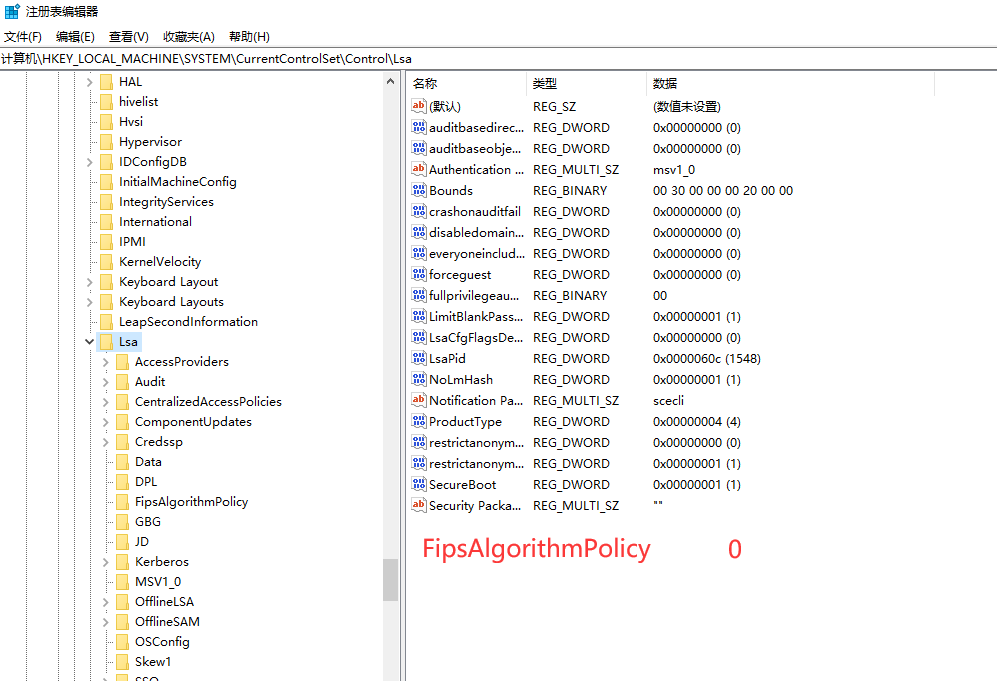Open the 文件(F) menu

click(x=23, y=37)
